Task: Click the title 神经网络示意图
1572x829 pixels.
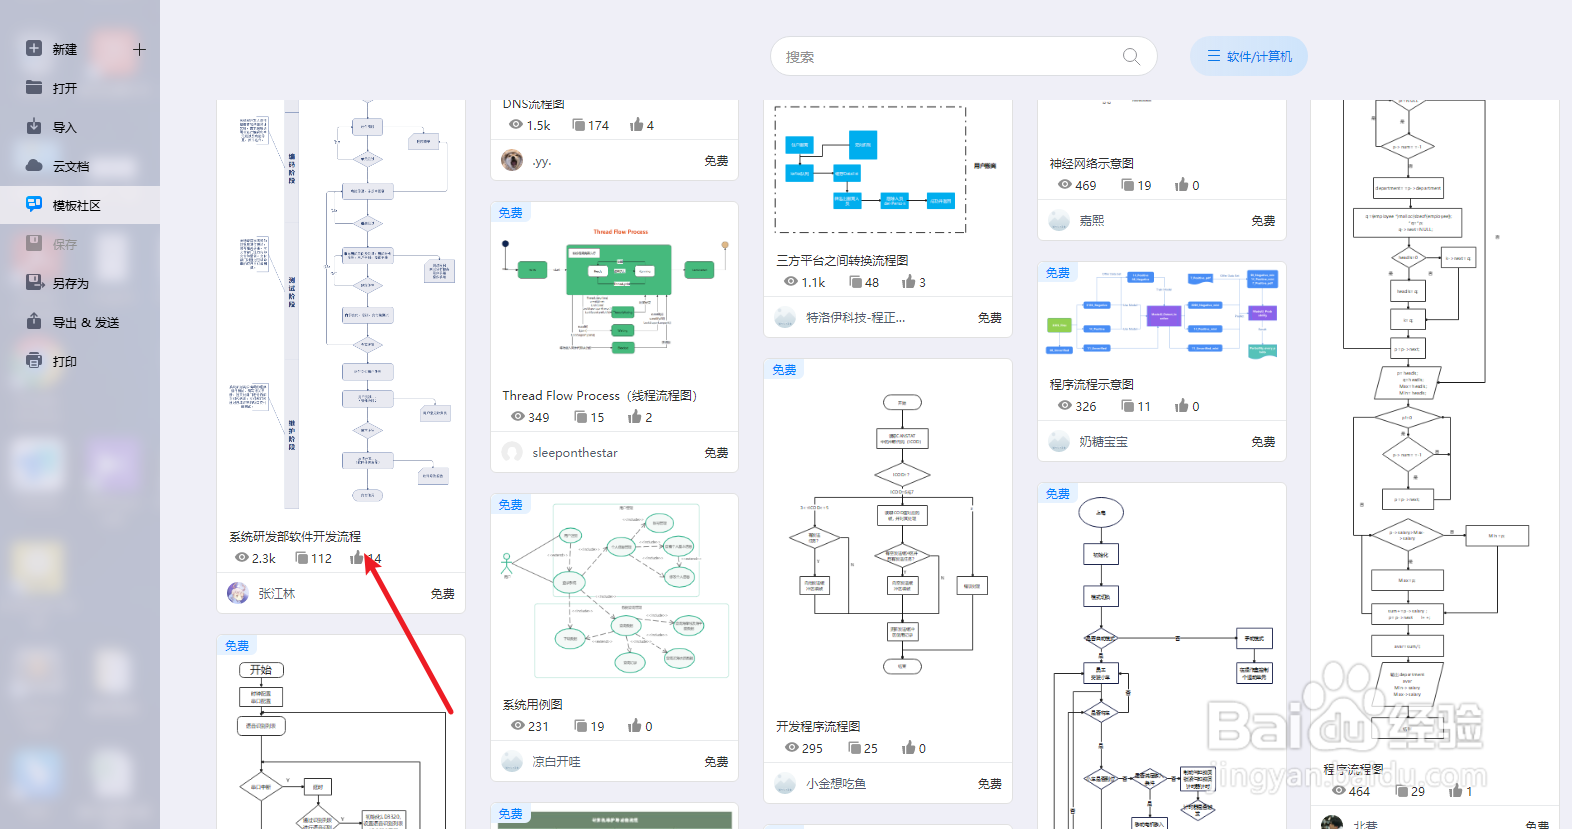Action: (x=1091, y=163)
